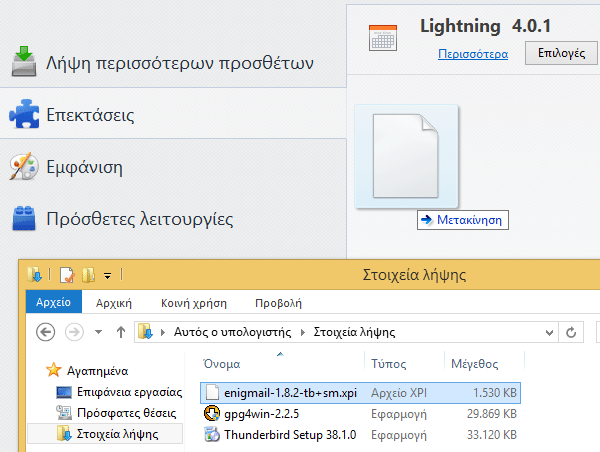Click the enigmail xpi file icon
600x452 pixels.
click(x=212, y=392)
